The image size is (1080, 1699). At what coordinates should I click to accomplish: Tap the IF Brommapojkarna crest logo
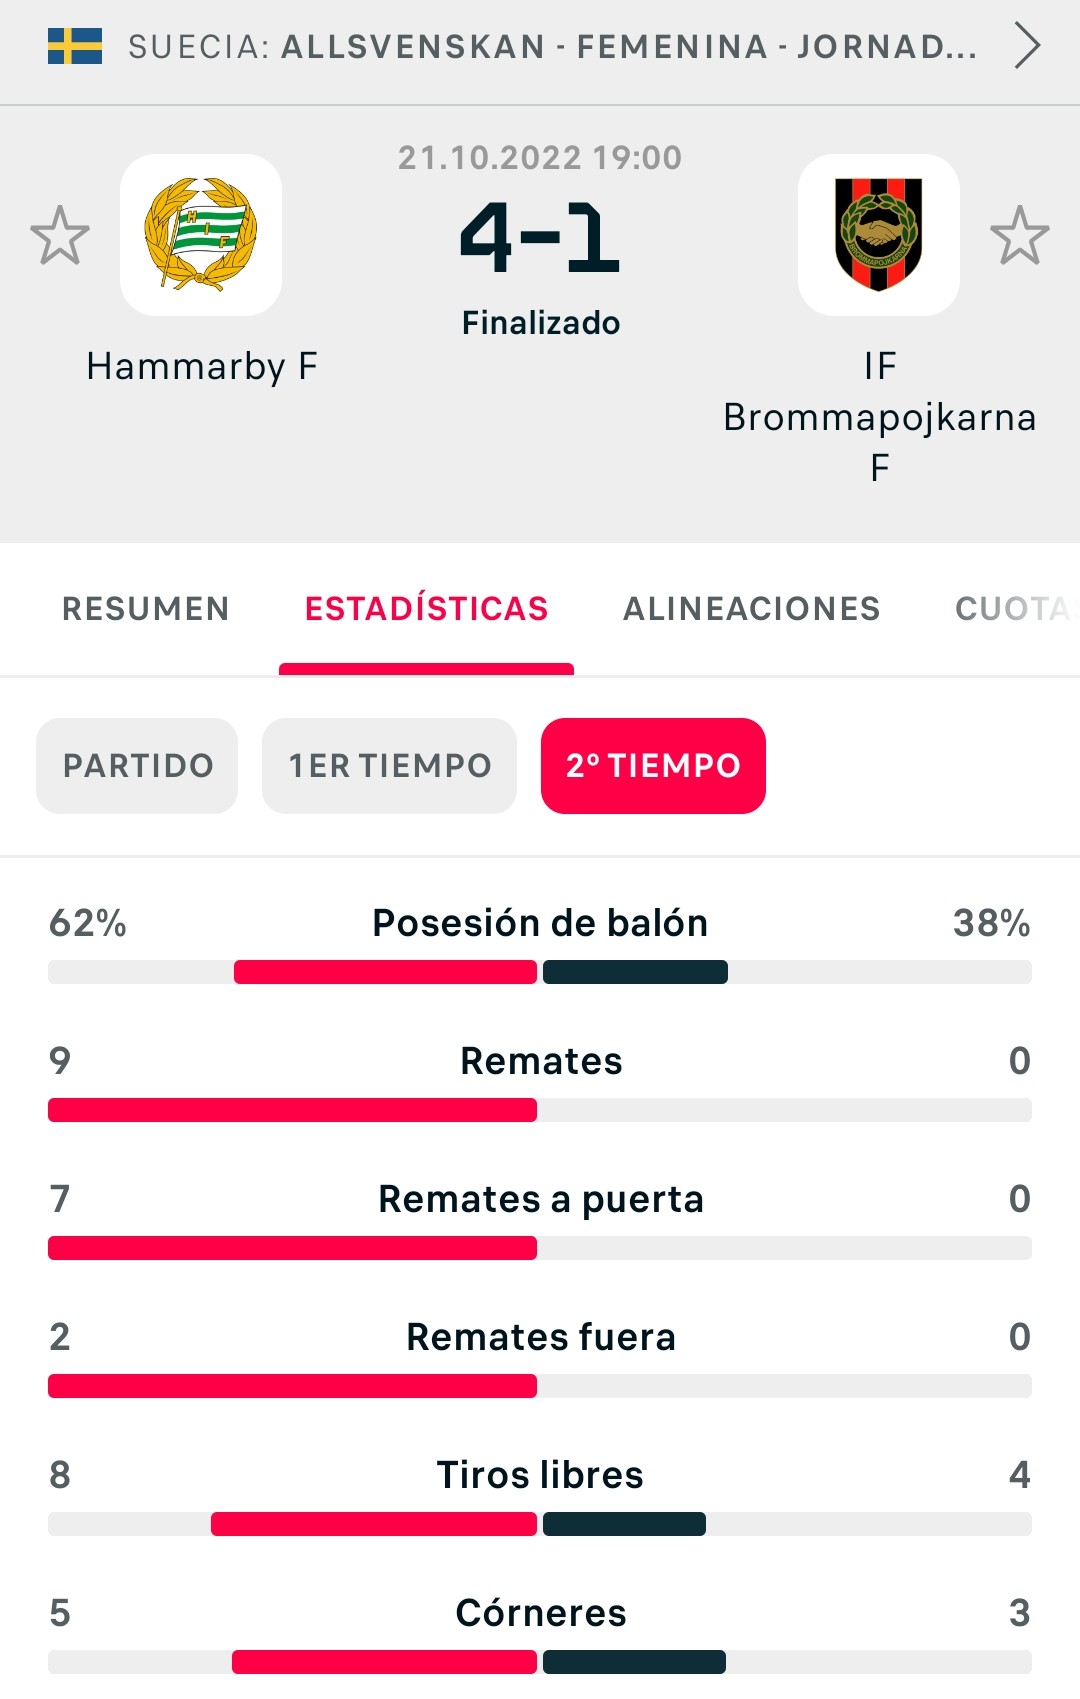879,235
